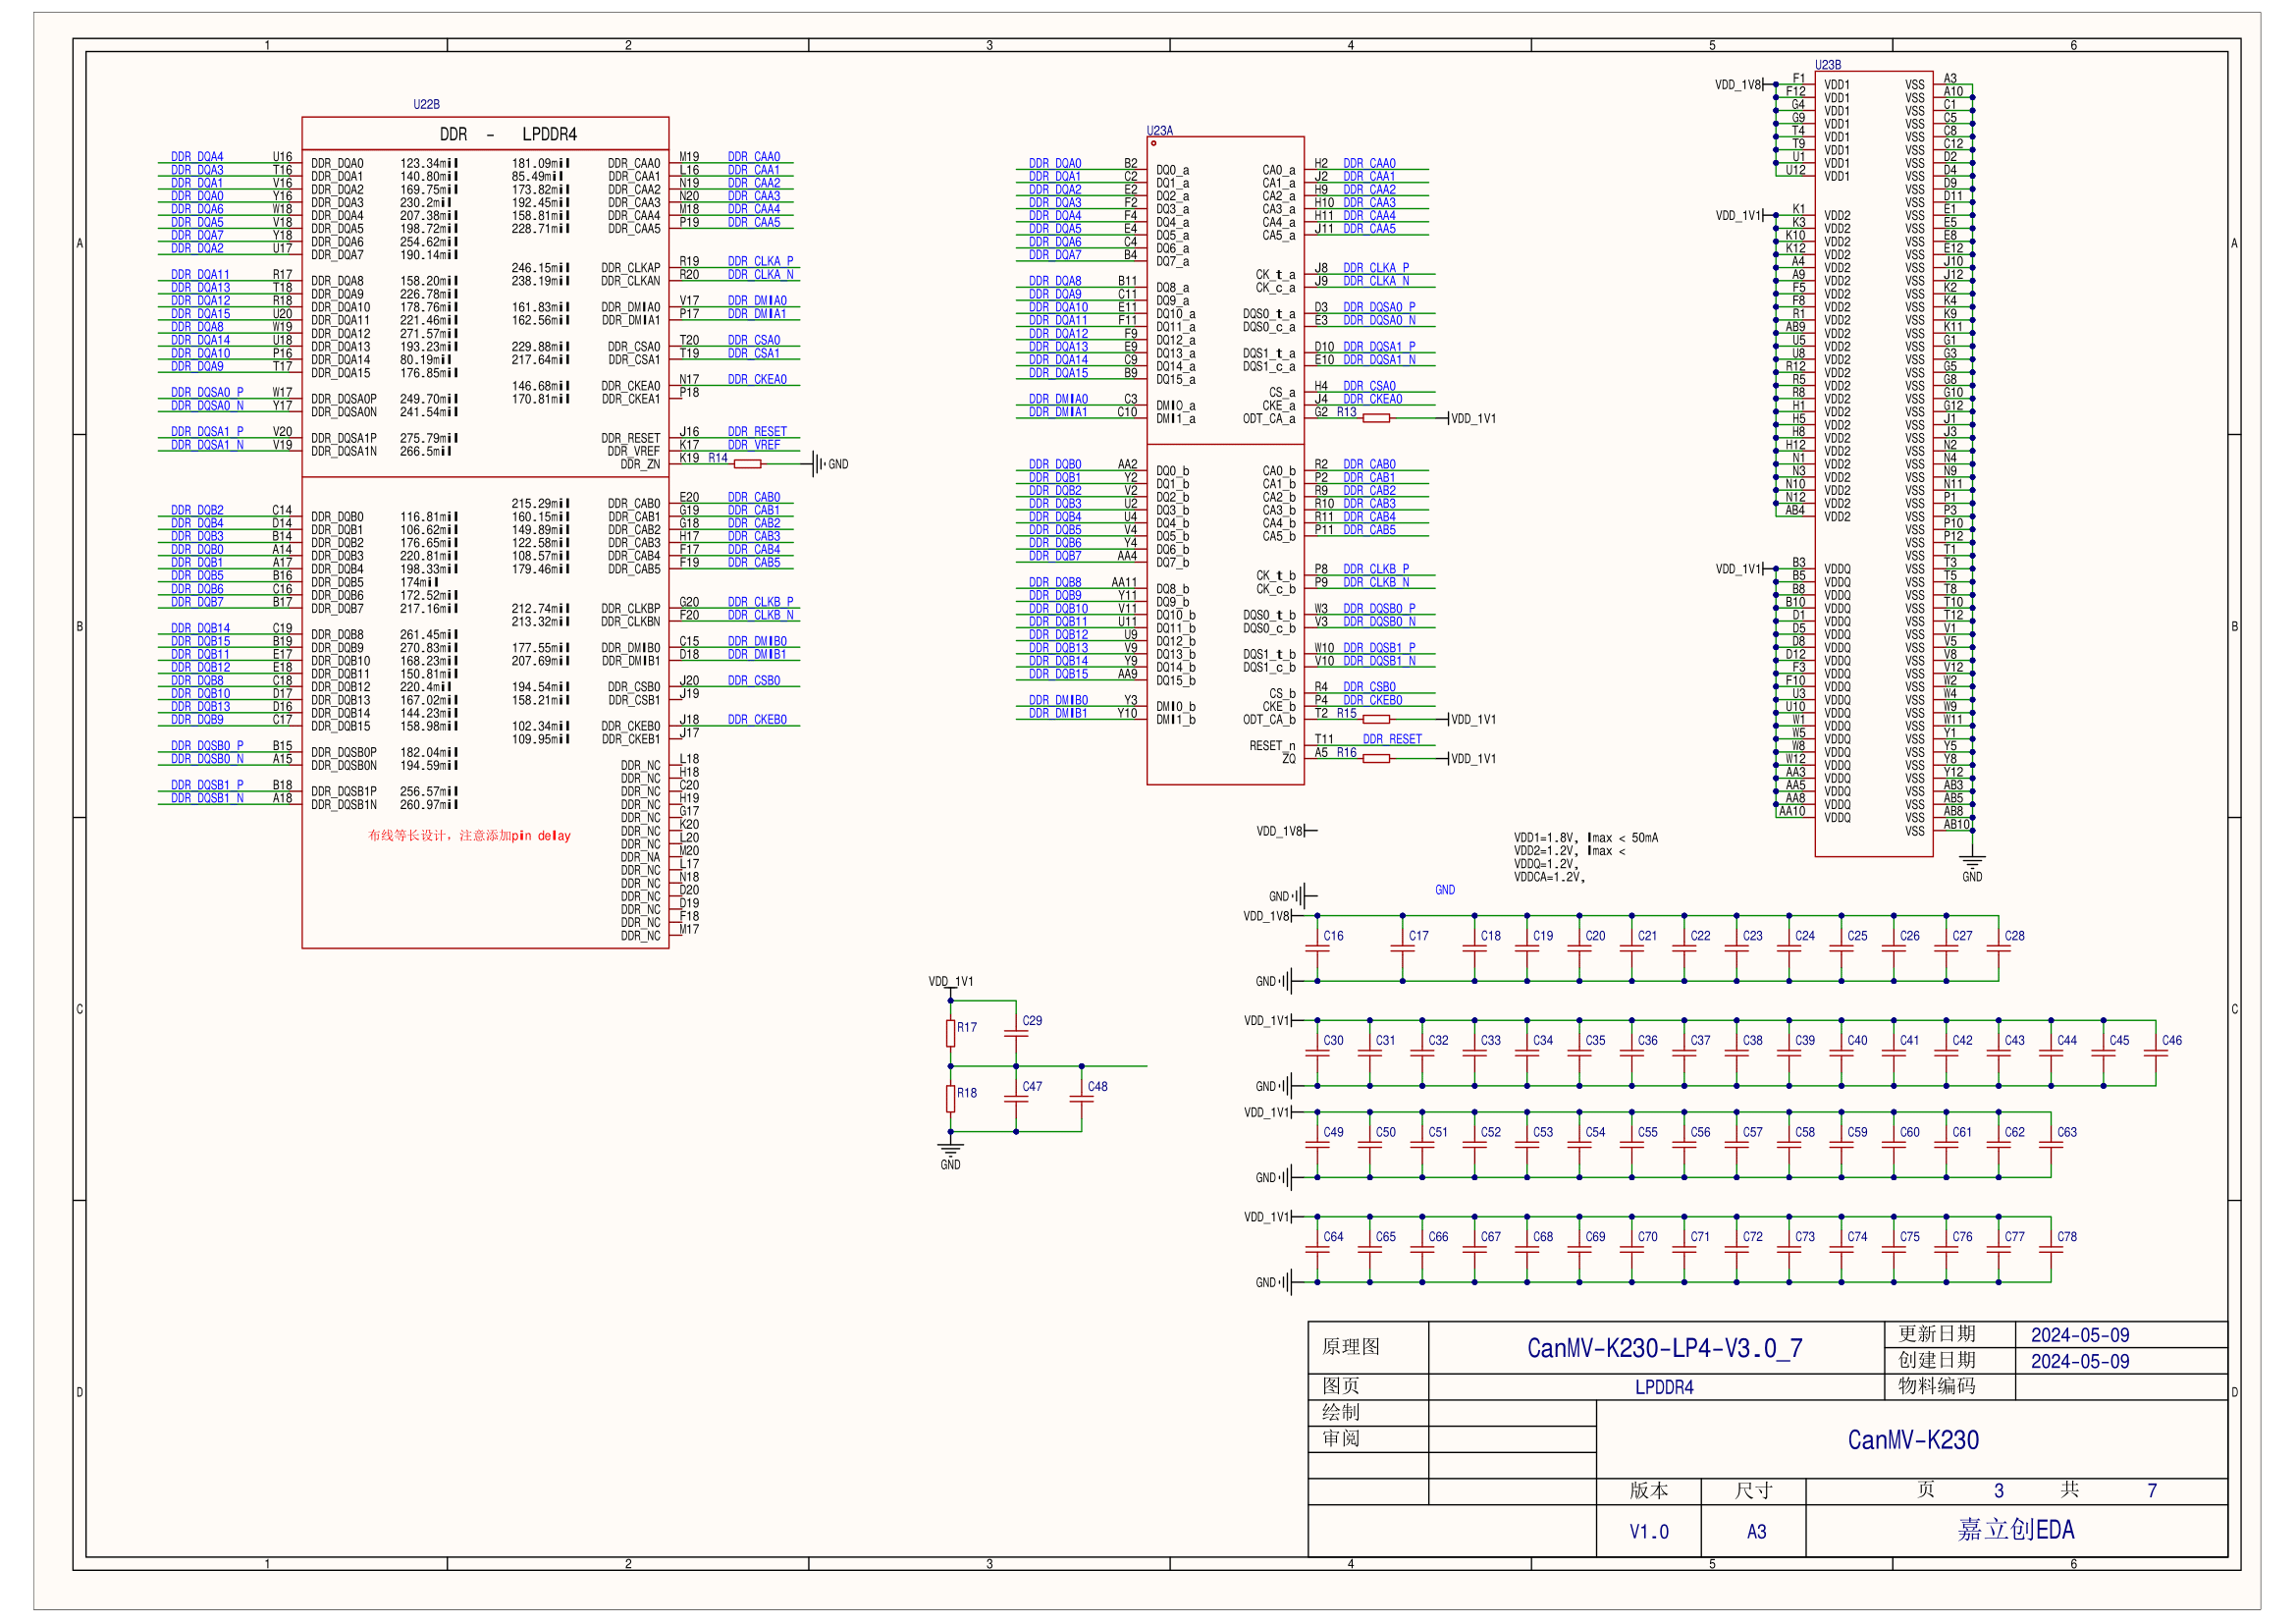This screenshot has width=2296, height=1623.
Task: Select capacitor C78 symbol
Action: (x=2050, y=1249)
